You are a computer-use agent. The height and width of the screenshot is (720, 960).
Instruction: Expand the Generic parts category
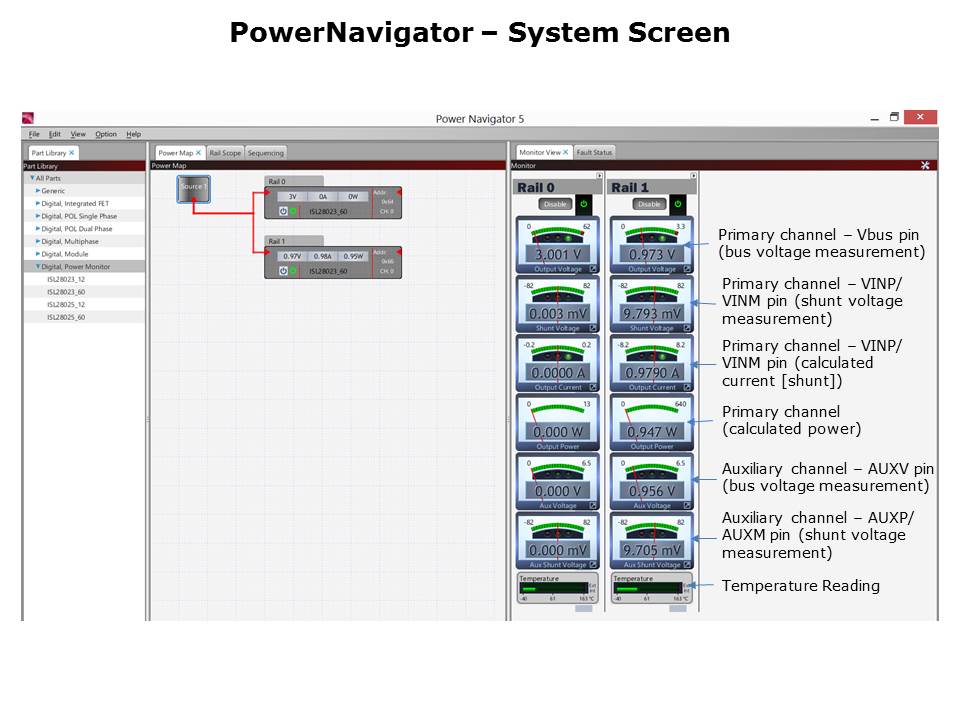coord(38,191)
